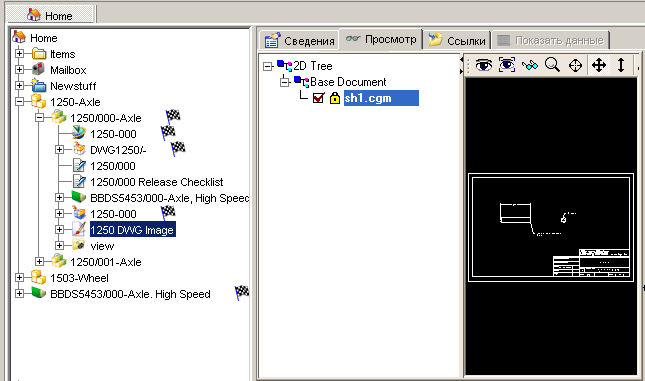Click the checkered flag beside 1250/000-Axle
Image resolution: width=645 pixels, height=381 pixels.
point(173,116)
